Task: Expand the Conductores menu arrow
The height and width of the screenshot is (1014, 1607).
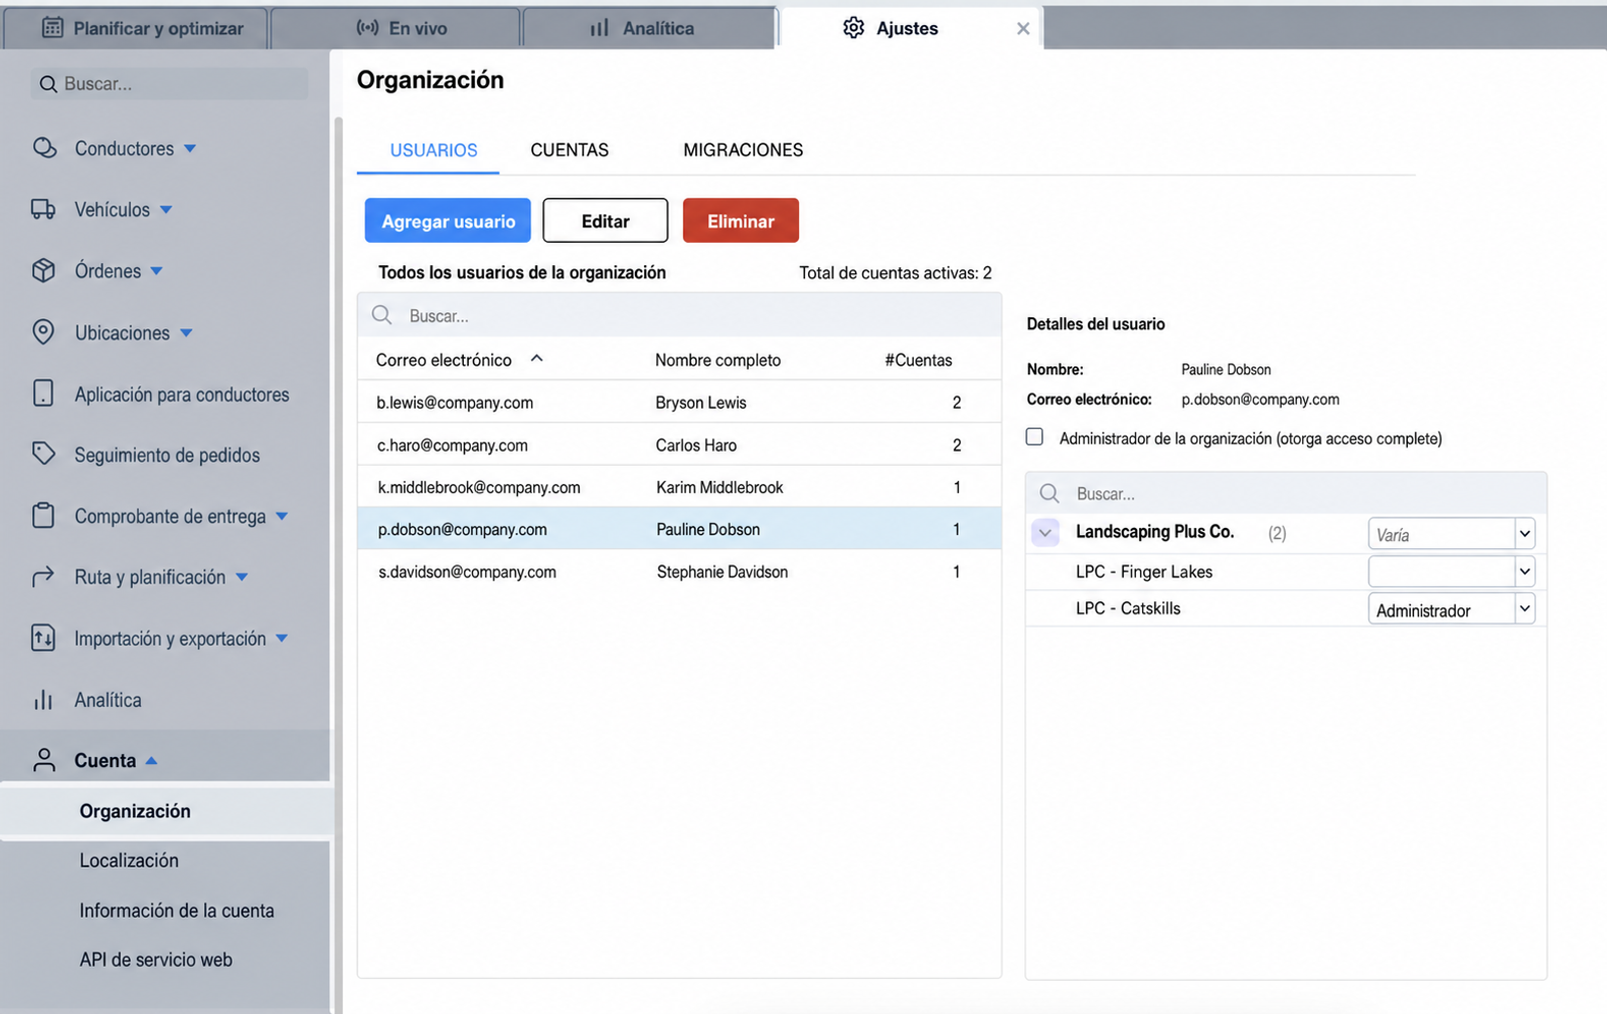Action: pos(190,149)
